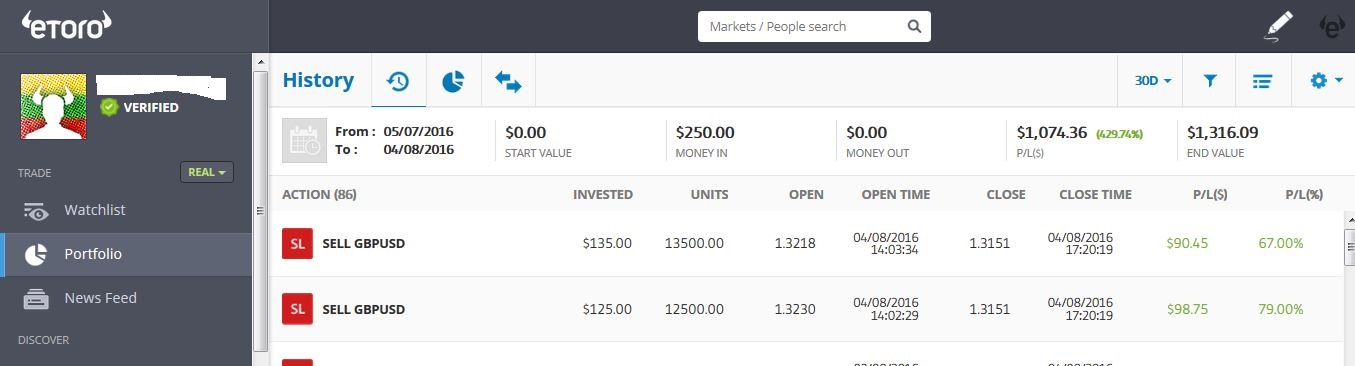Toggle the REAL account mode selector
Viewport: 1355px width, 366px height.
pyautogui.click(x=207, y=172)
